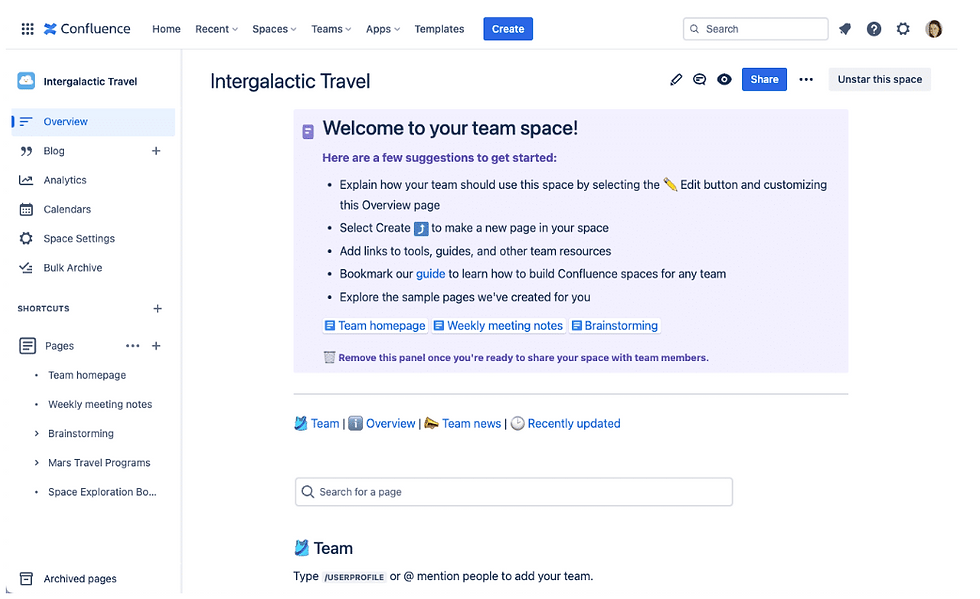
Task: Click the Archived pages box icon
Action: (26, 578)
